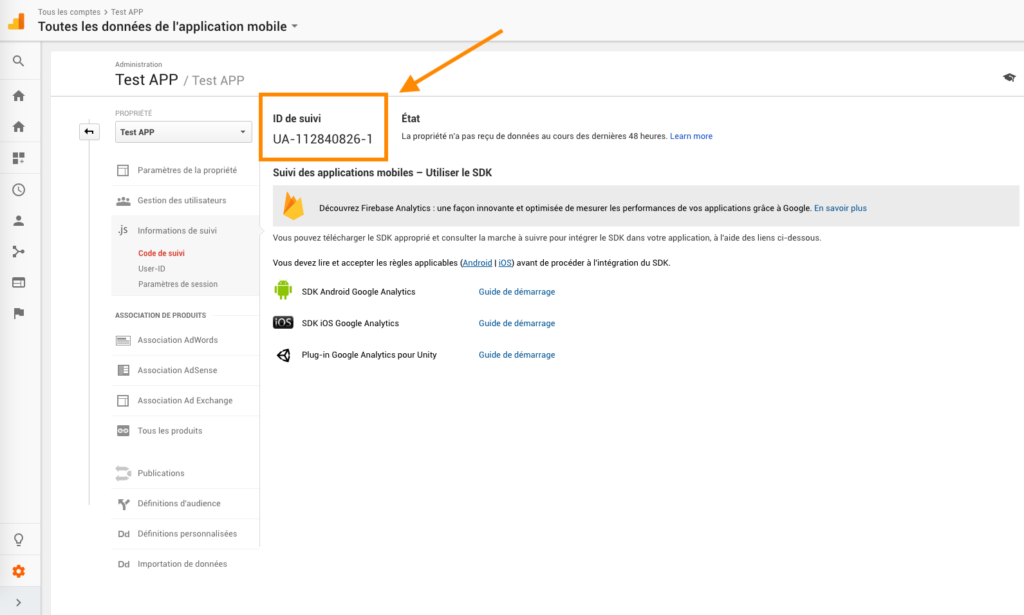Open Association AdSense
1024x615 pixels.
click(x=177, y=370)
